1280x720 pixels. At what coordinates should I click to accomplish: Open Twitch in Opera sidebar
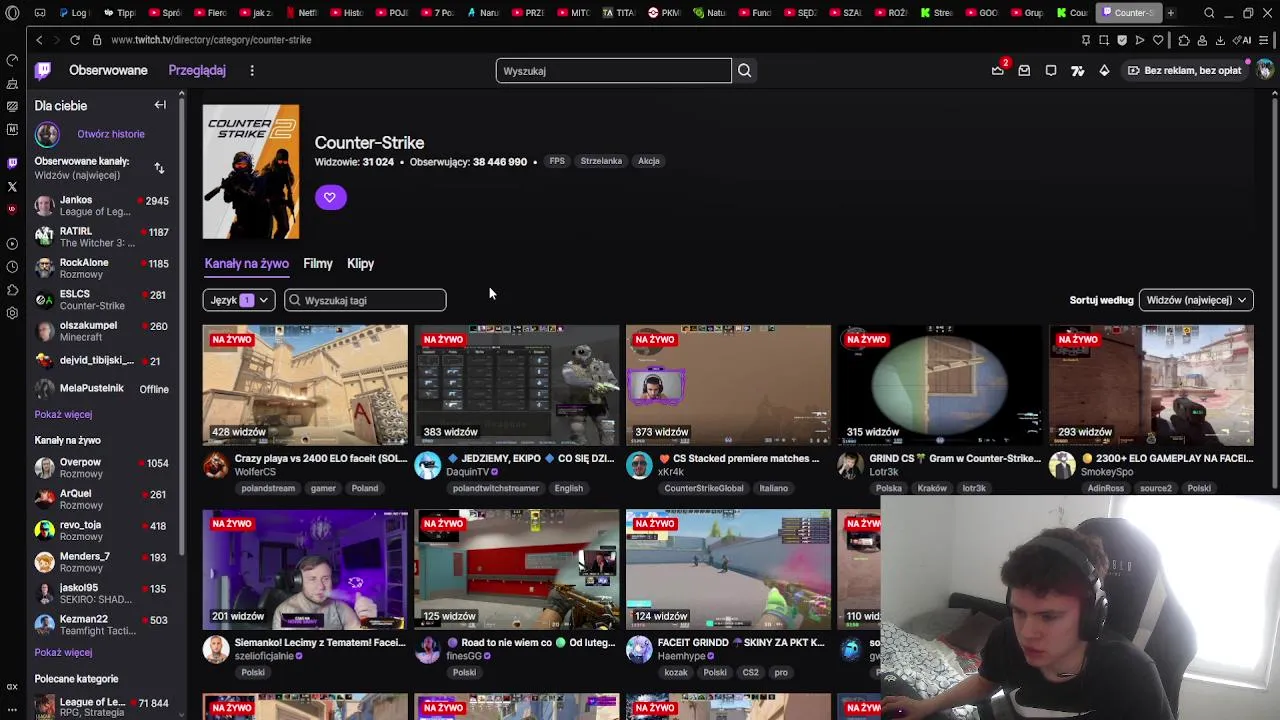click(12, 162)
